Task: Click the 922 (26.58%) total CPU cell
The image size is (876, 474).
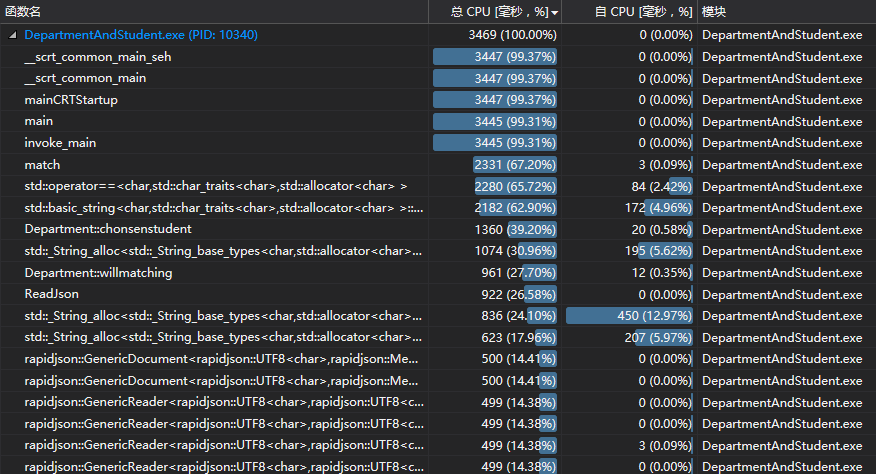Action: [x=495, y=294]
